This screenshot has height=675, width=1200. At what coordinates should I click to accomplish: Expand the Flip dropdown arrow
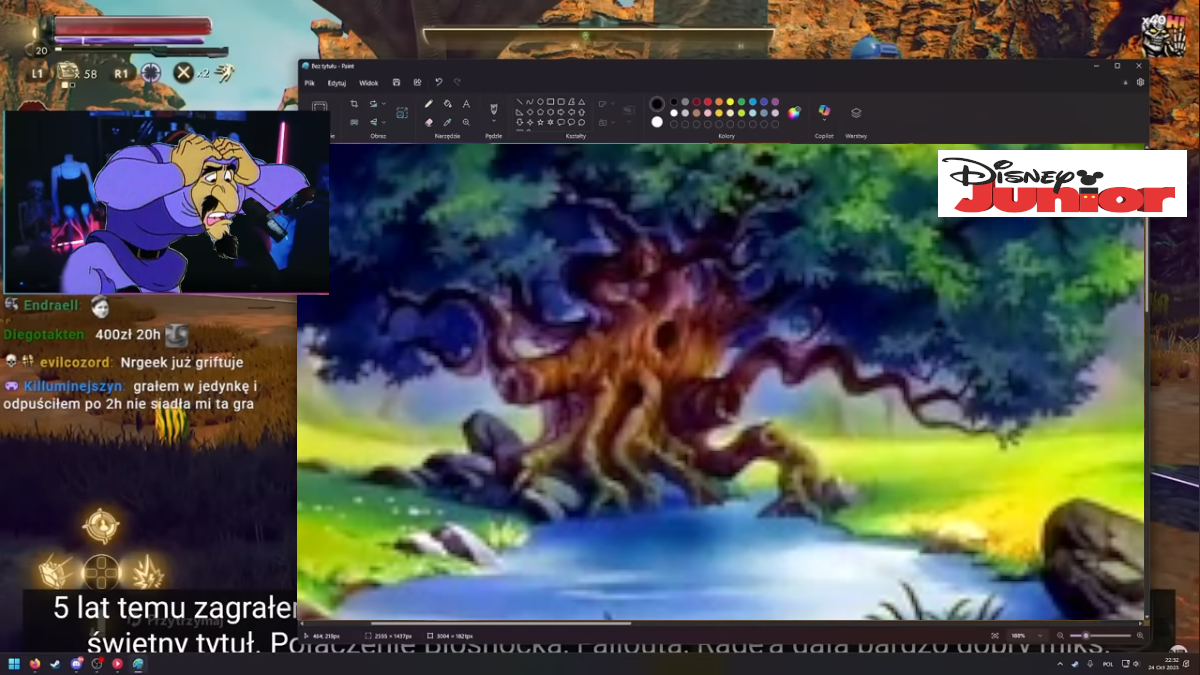click(x=384, y=122)
